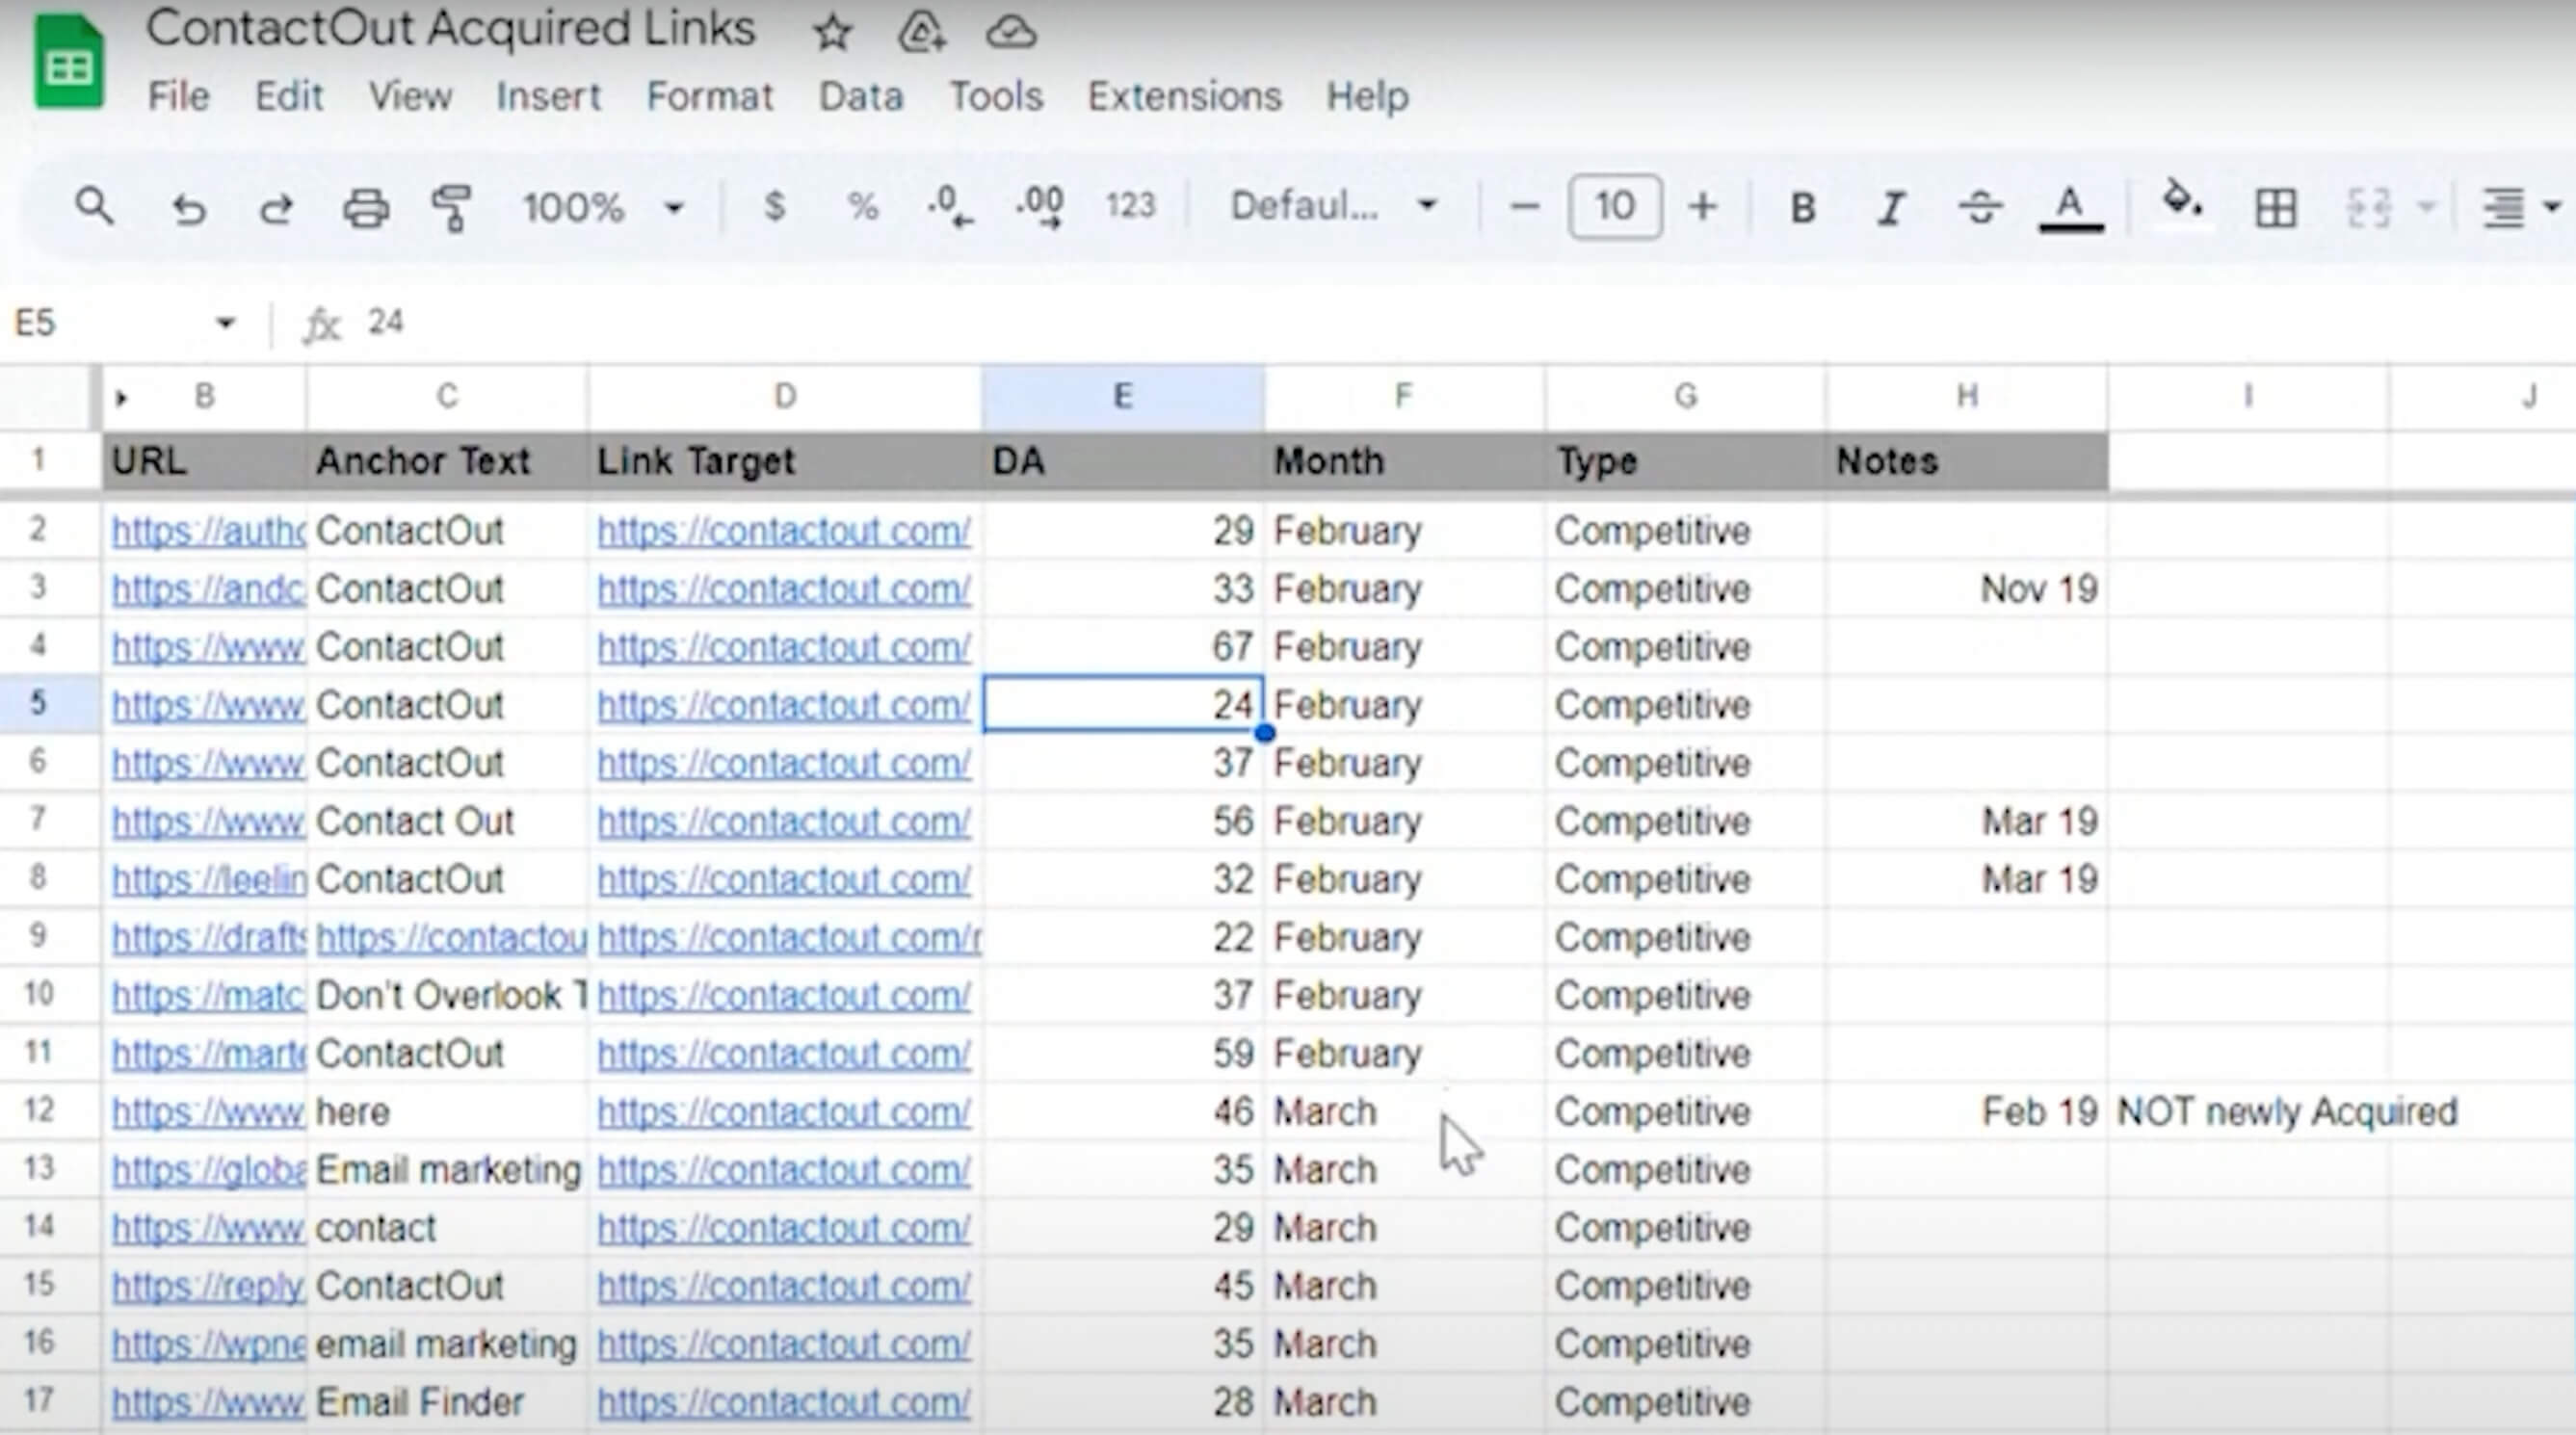
Task: Open the contactout.com link in row 2
Action: click(783, 531)
